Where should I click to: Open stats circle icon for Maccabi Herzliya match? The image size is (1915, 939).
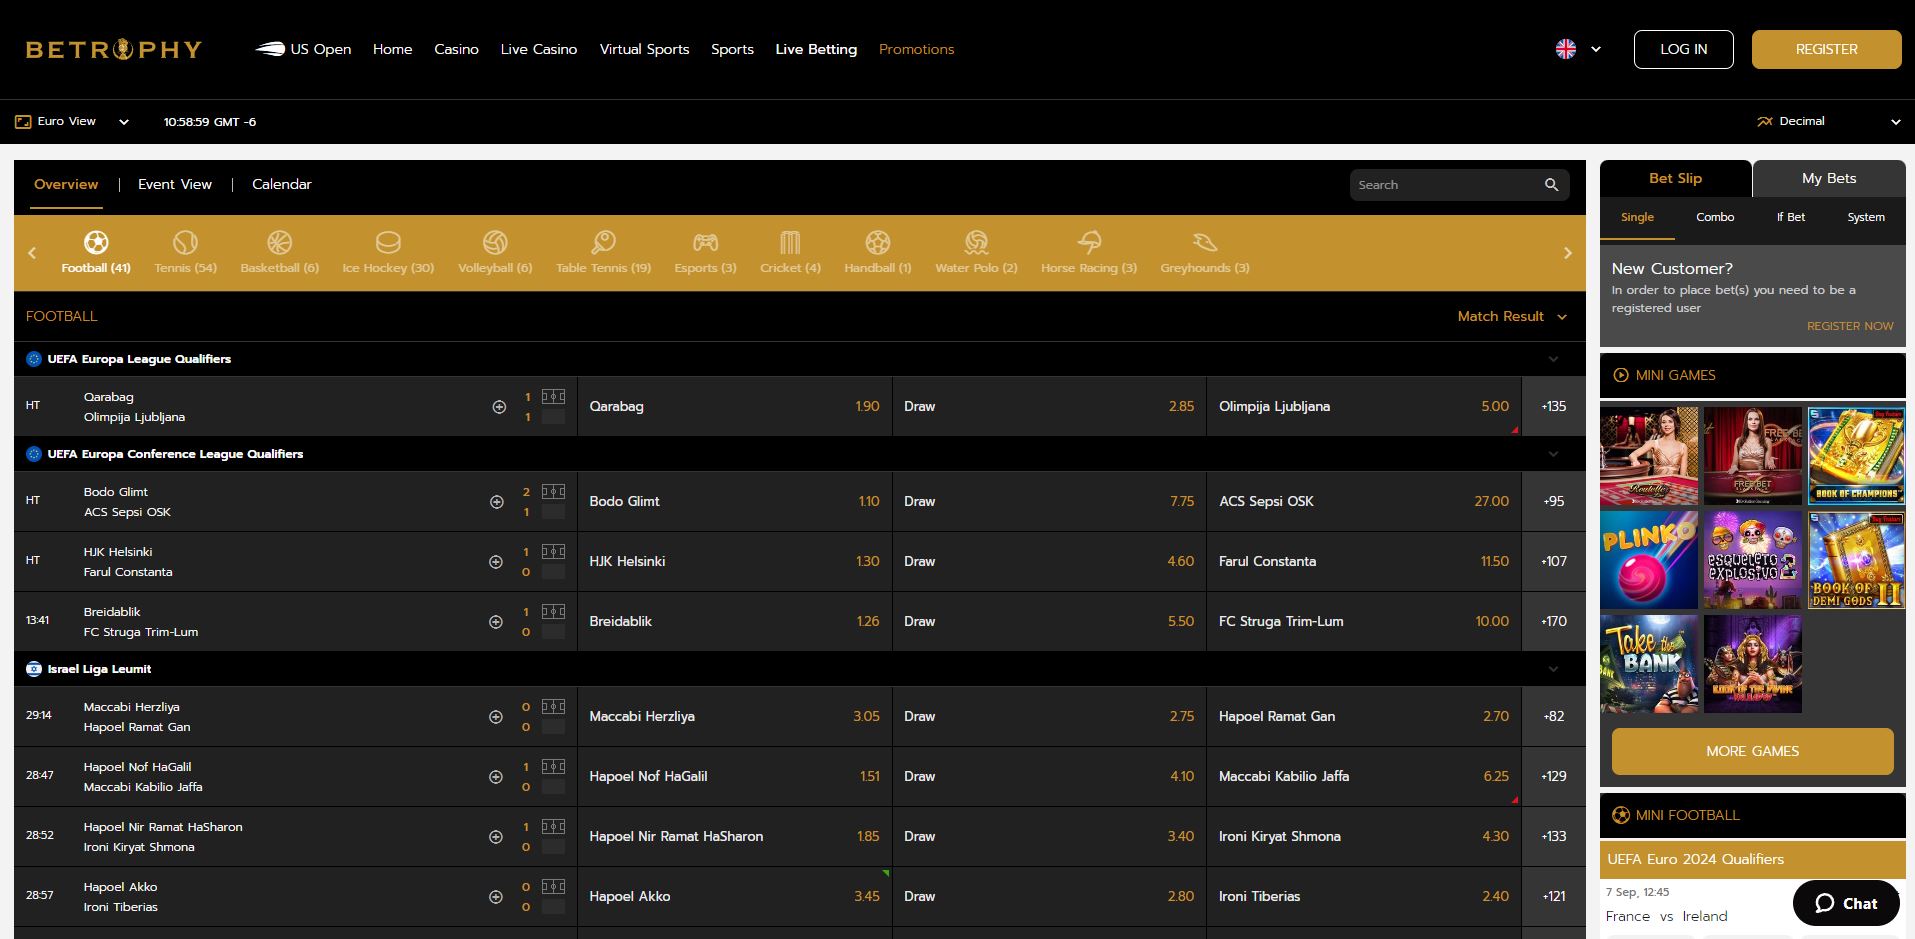pos(496,717)
